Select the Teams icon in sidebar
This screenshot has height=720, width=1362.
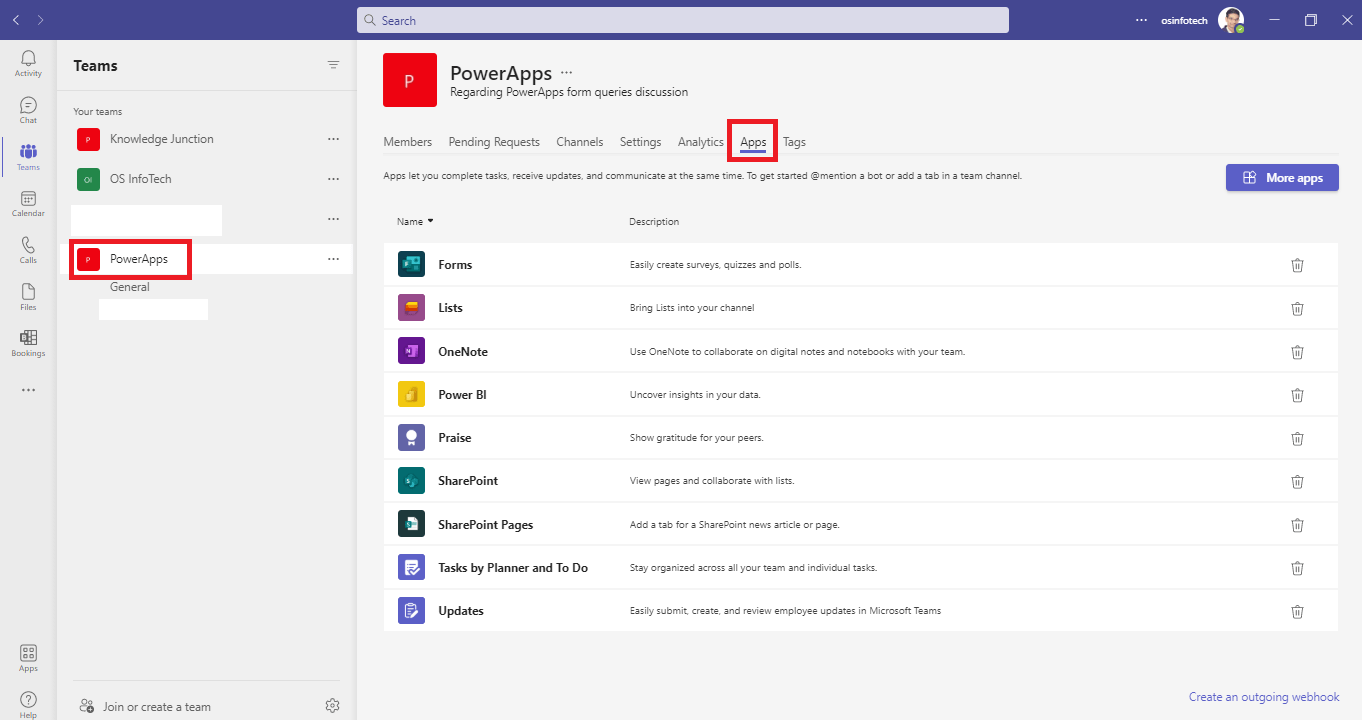[x=28, y=157]
